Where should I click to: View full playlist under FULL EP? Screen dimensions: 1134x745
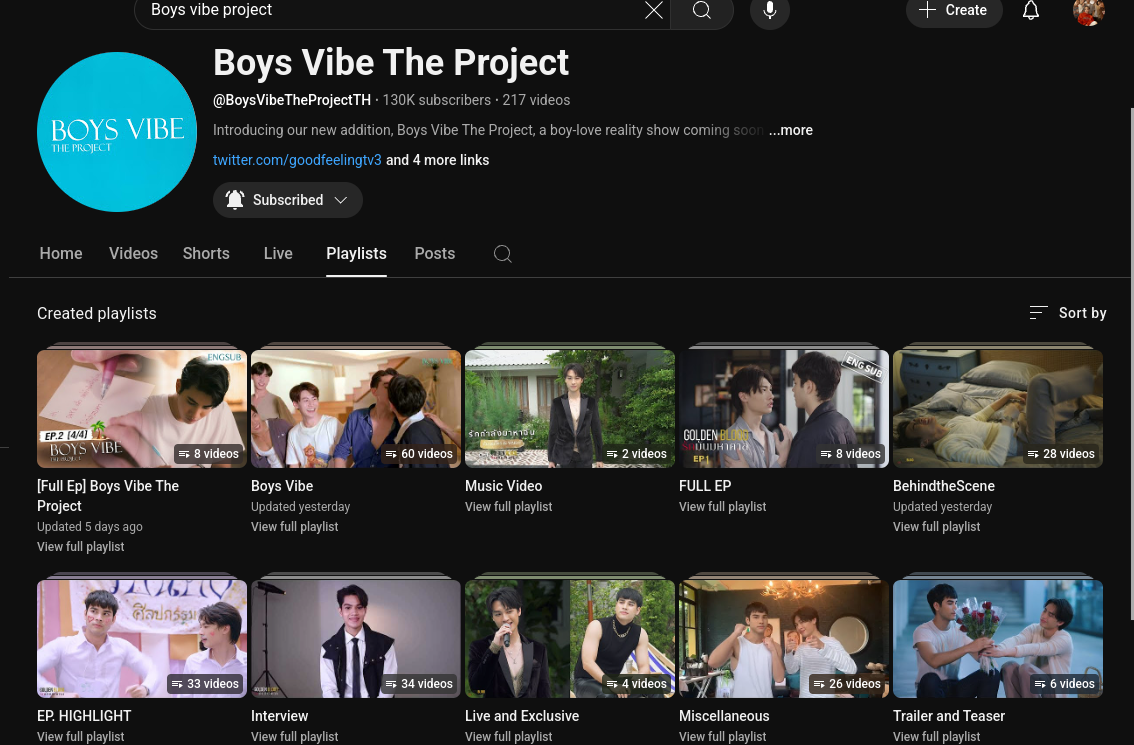coord(722,506)
